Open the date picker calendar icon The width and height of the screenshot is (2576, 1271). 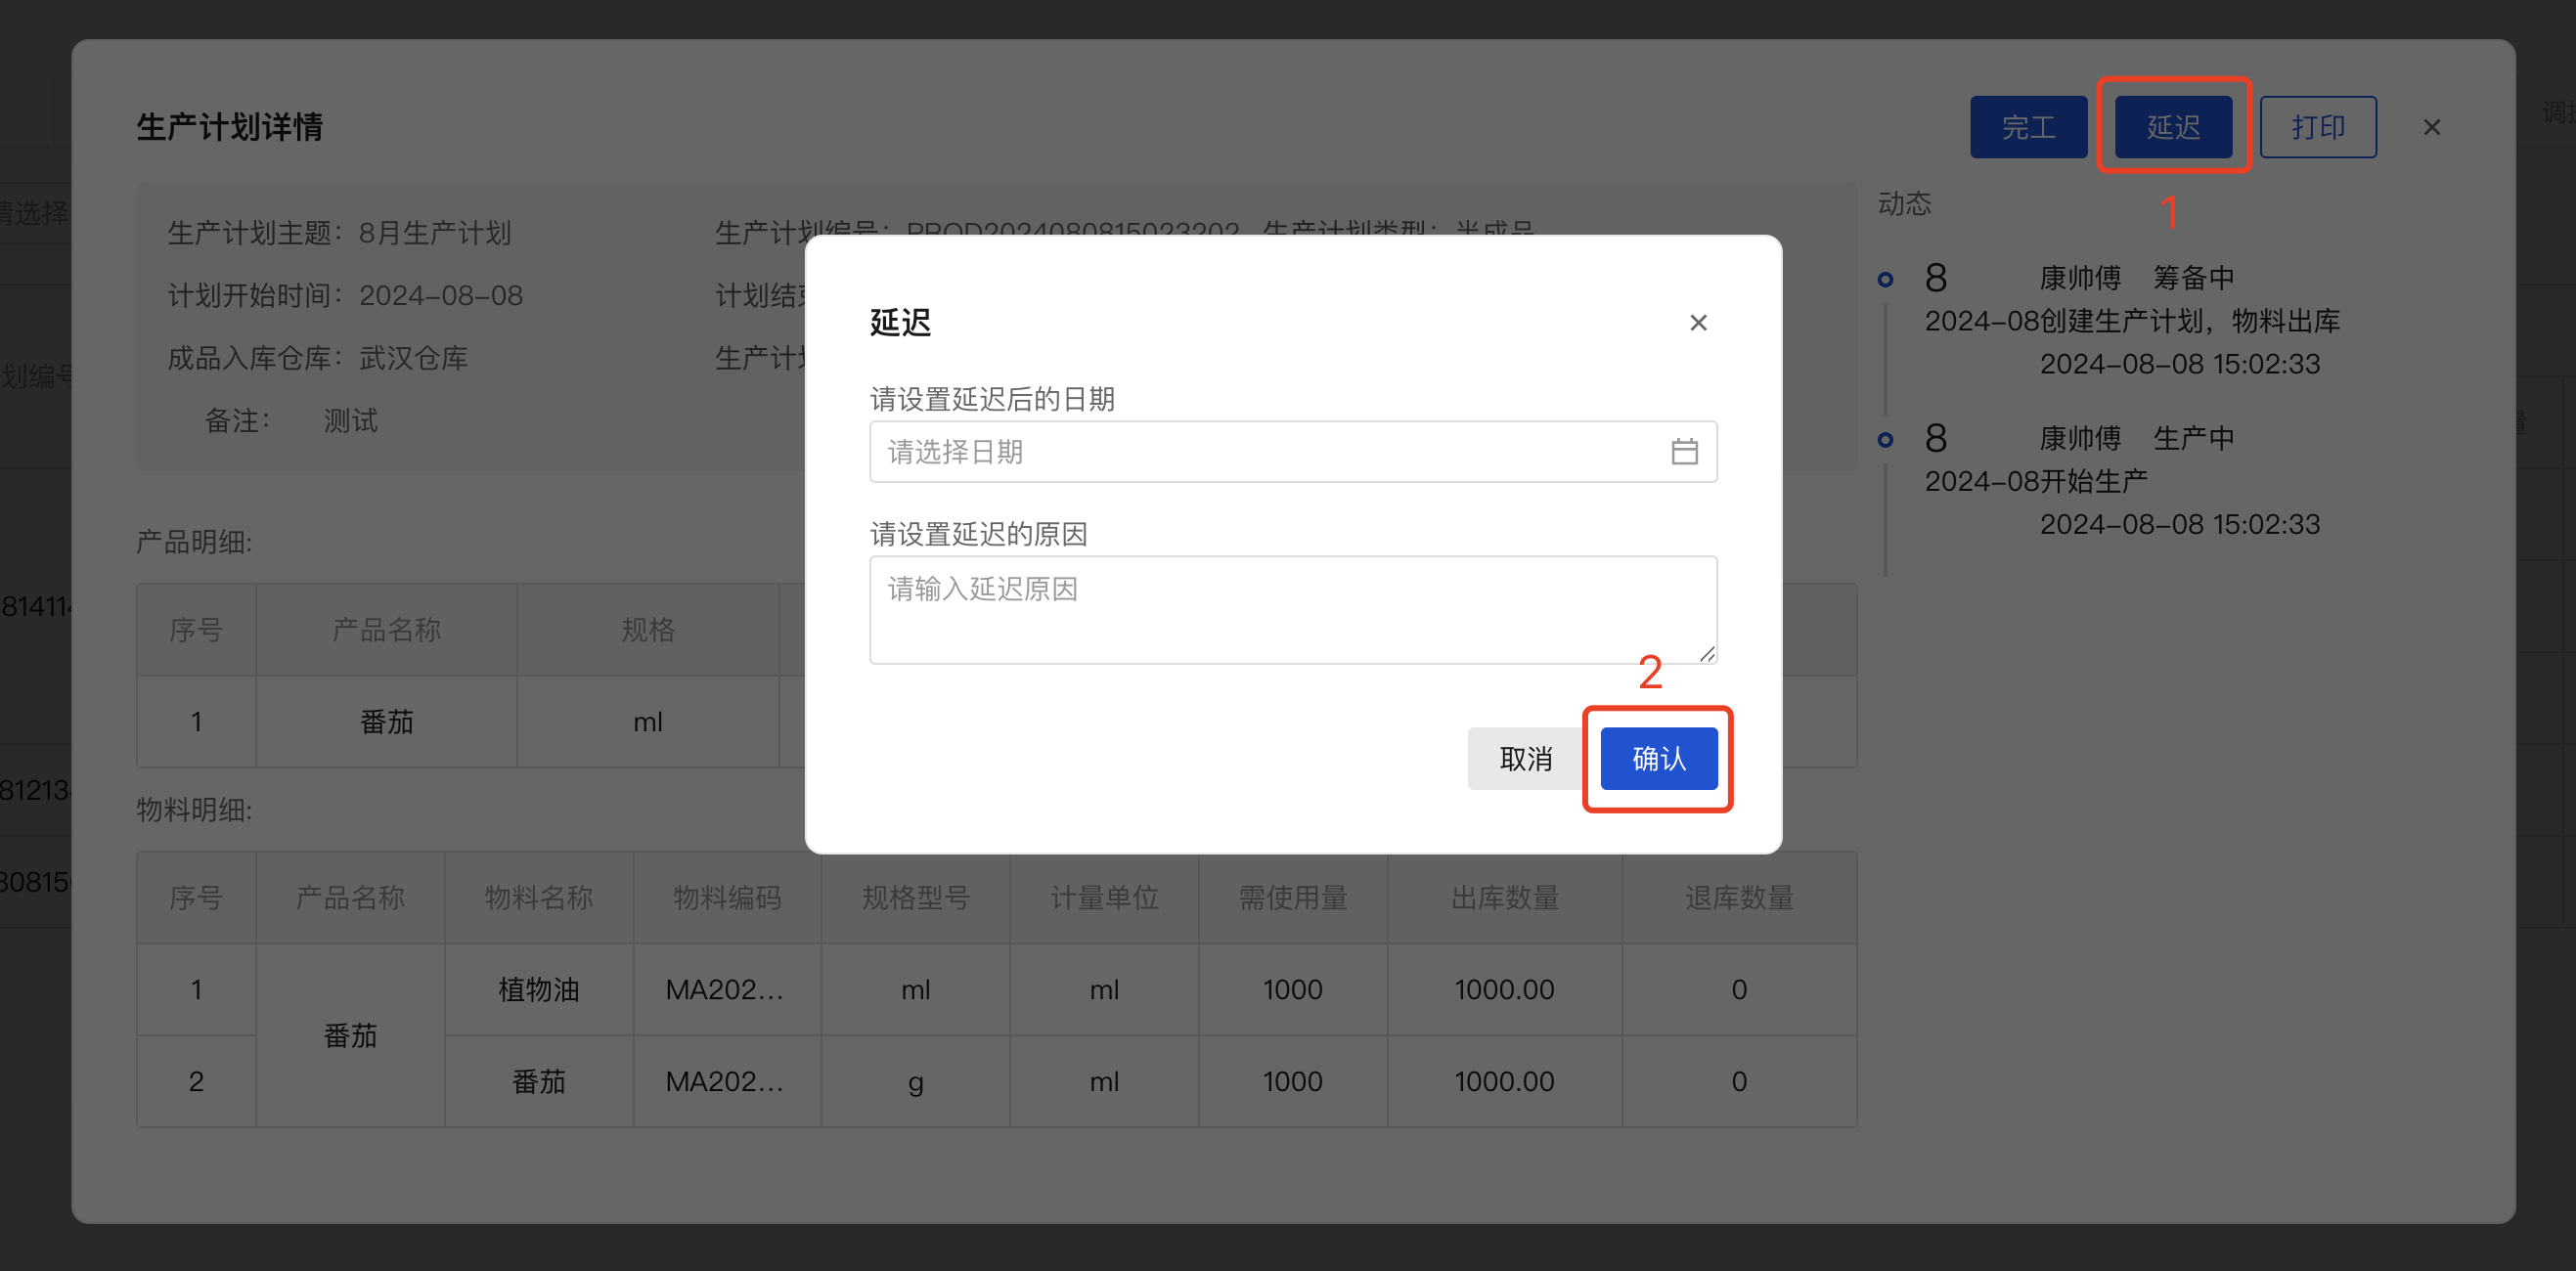click(x=1686, y=451)
